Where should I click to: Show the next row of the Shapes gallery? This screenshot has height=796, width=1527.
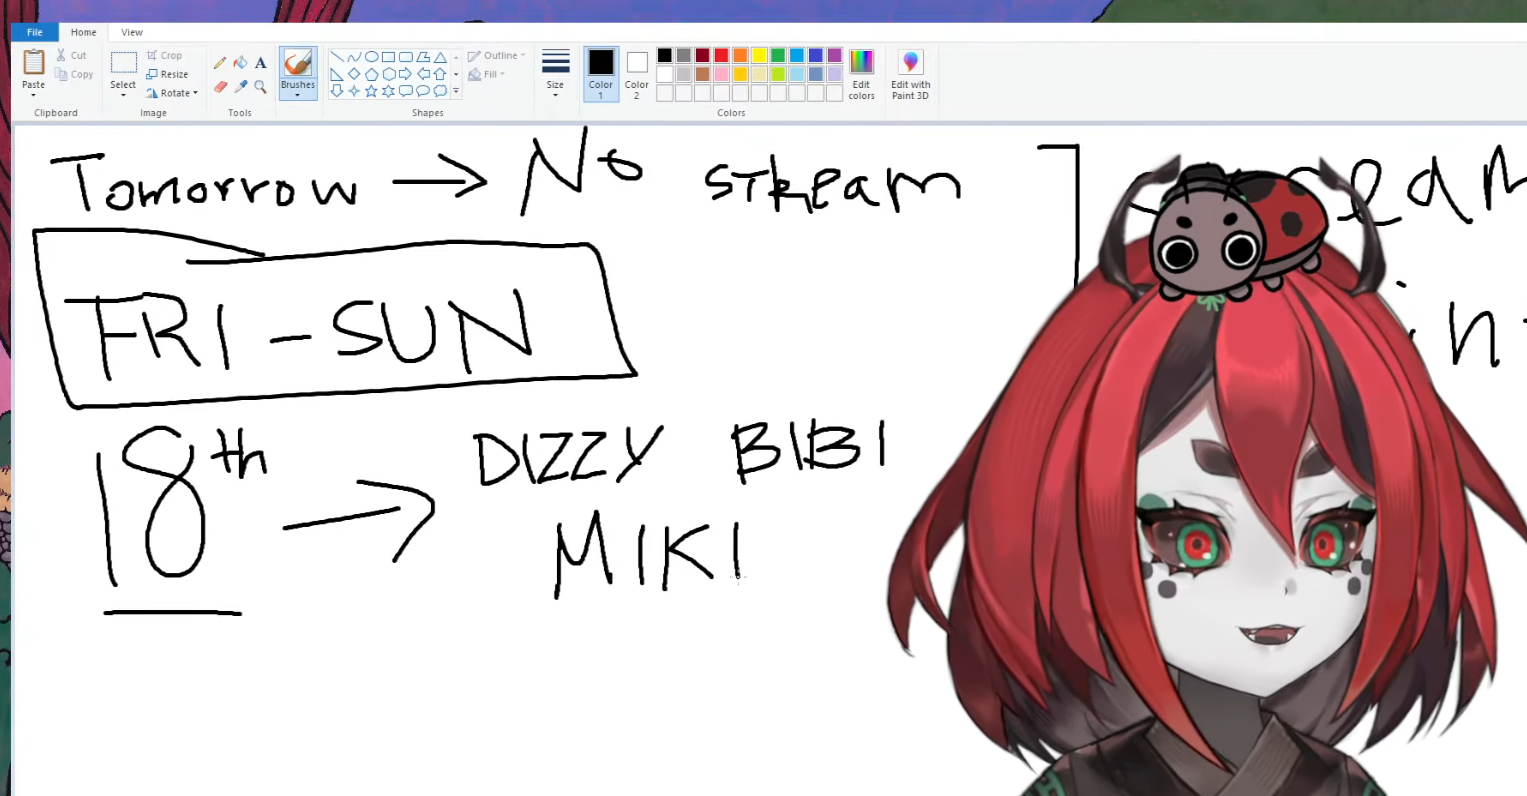pos(456,74)
